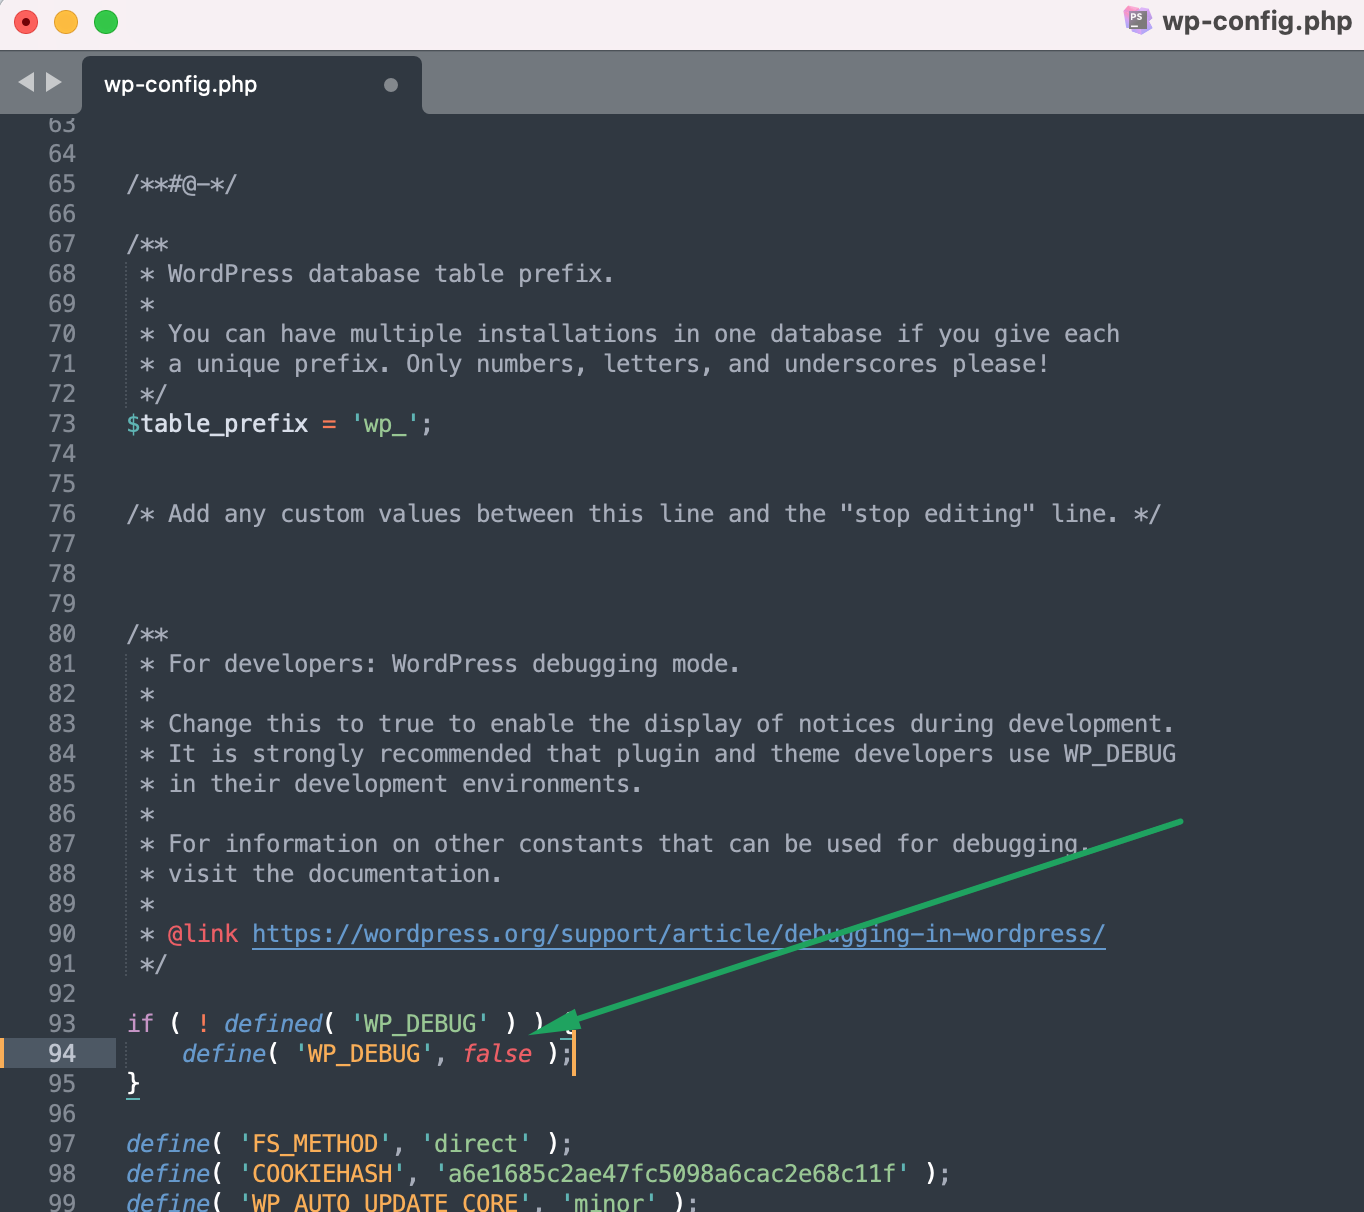The height and width of the screenshot is (1212, 1364).
Task: Click the closing brace on line 95
Action: point(133,1084)
